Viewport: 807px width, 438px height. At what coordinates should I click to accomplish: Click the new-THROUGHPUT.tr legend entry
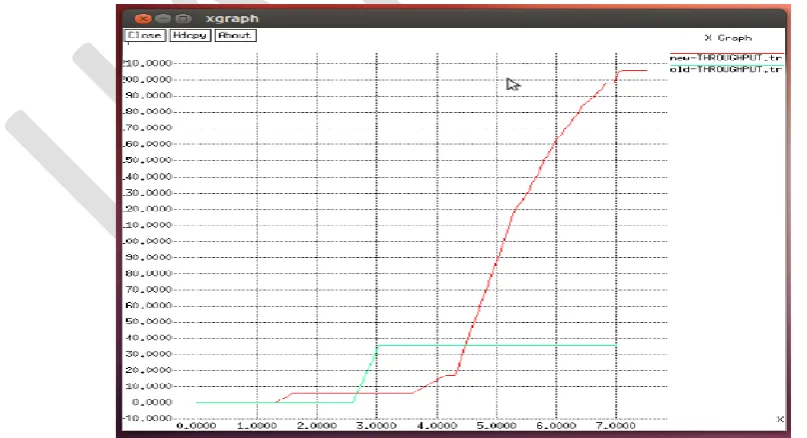click(x=726, y=58)
